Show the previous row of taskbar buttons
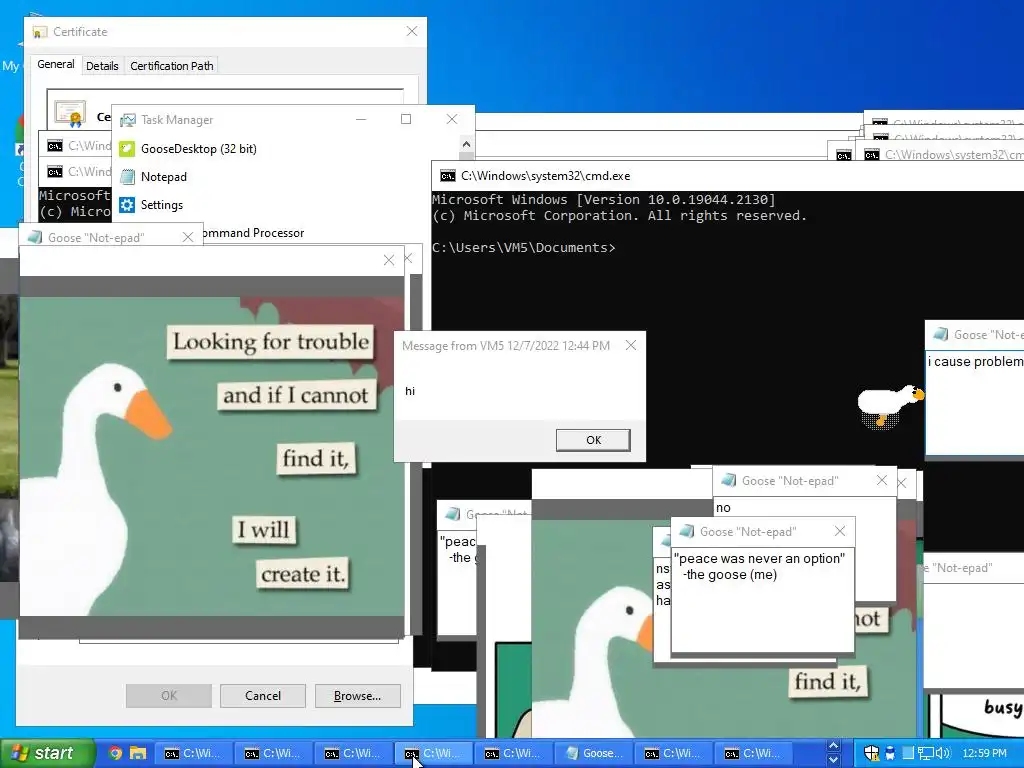 pyautogui.click(x=833, y=746)
